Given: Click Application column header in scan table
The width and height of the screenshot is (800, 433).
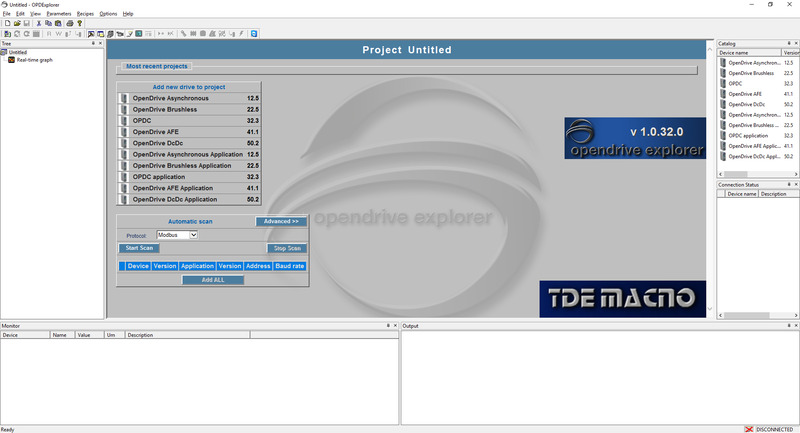Looking at the screenshot, I should [x=197, y=266].
